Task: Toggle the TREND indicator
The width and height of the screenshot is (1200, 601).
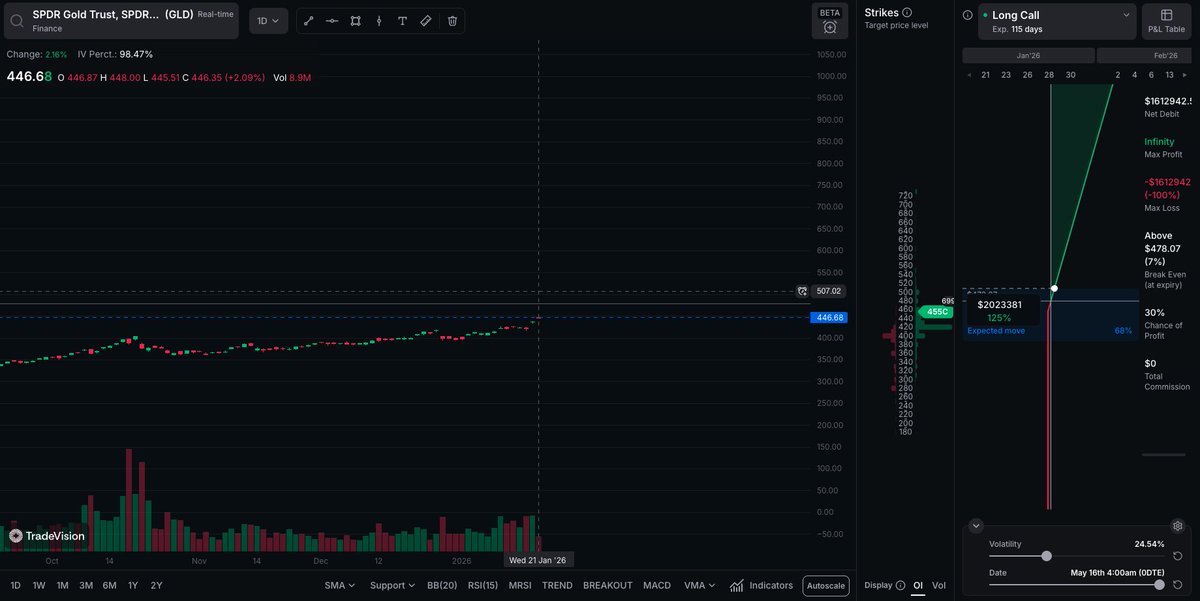Action: (x=557, y=586)
